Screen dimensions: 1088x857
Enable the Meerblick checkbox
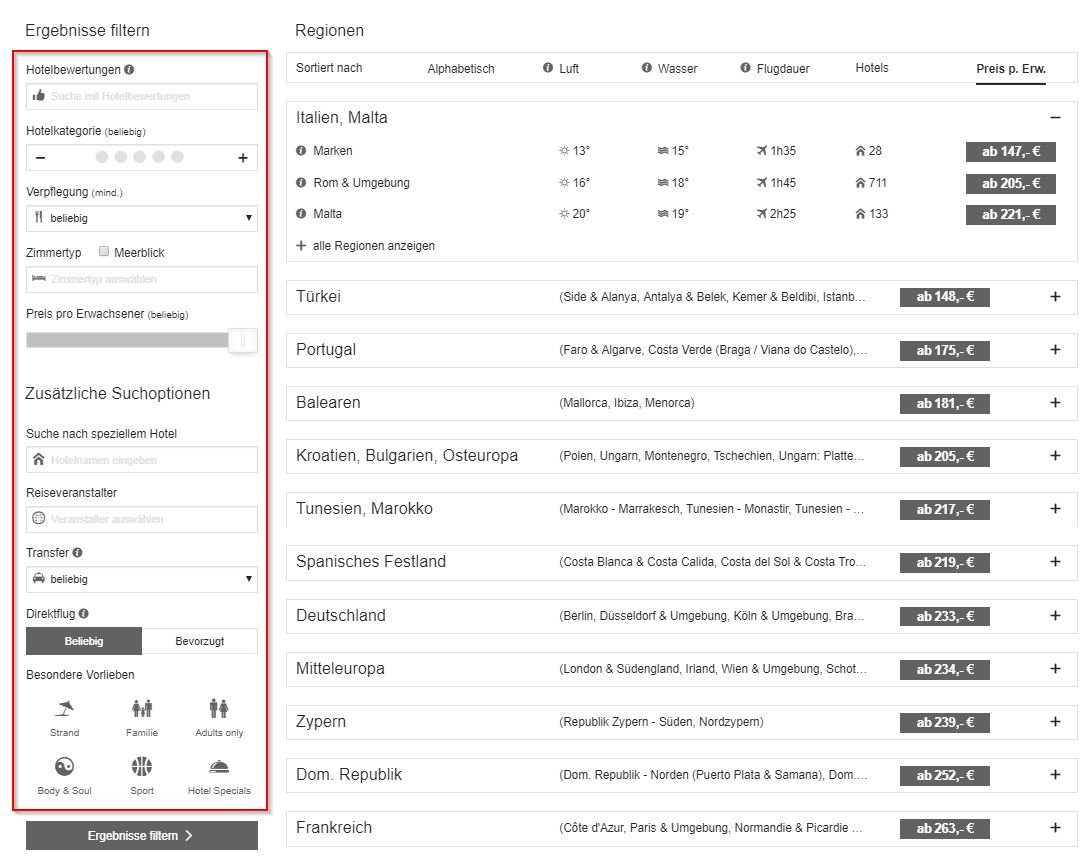pyautogui.click(x=104, y=252)
